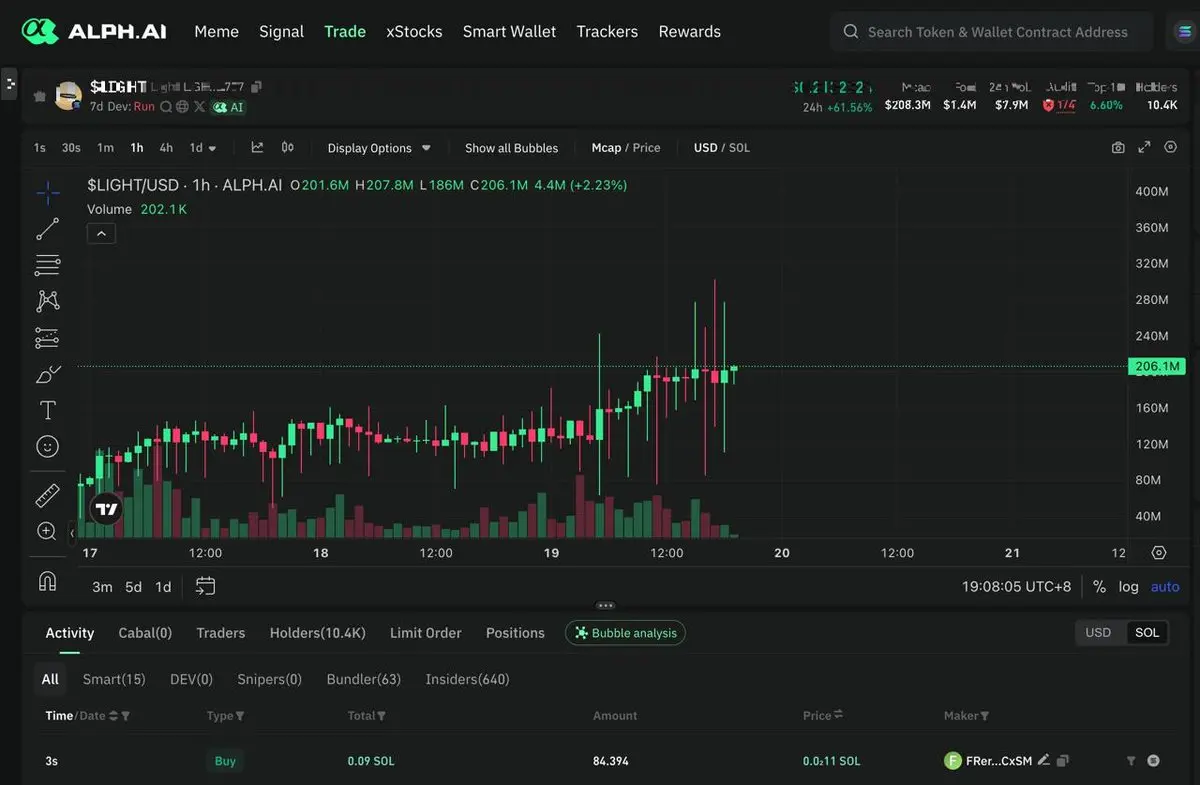1200x785 pixels.
Task: Favorite the $LIGHT token
Action: point(39,96)
